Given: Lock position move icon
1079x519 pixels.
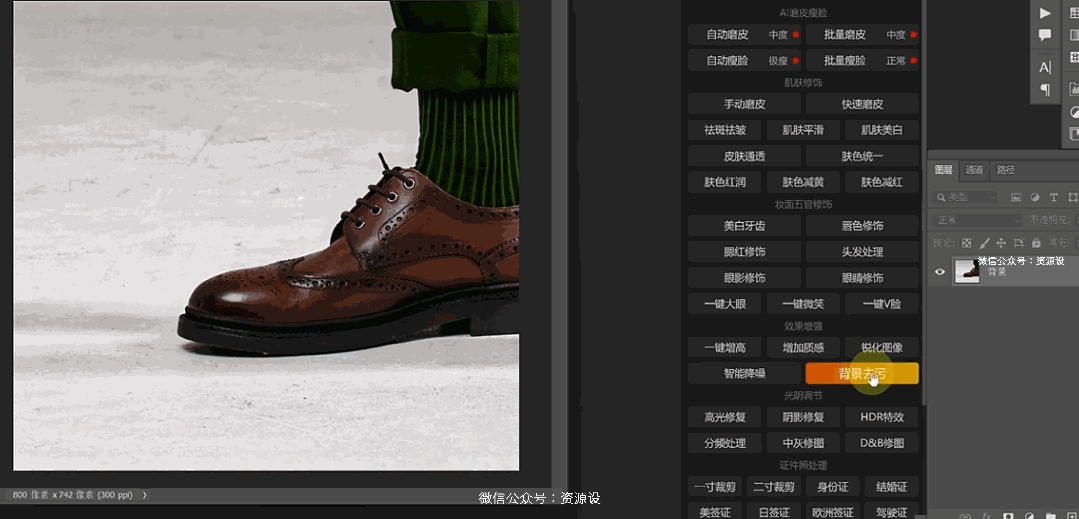Looking at the screenshot, I should pyautogui.click(x=1001, y=243).
